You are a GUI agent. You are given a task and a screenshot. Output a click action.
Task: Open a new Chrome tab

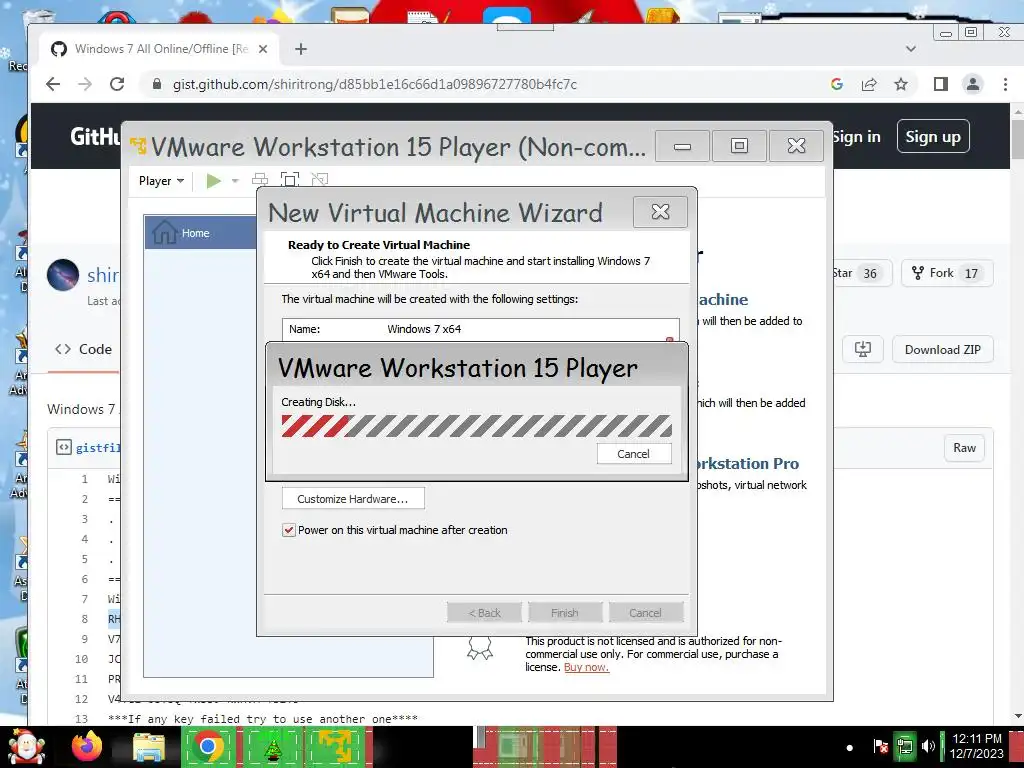[300, 49]
